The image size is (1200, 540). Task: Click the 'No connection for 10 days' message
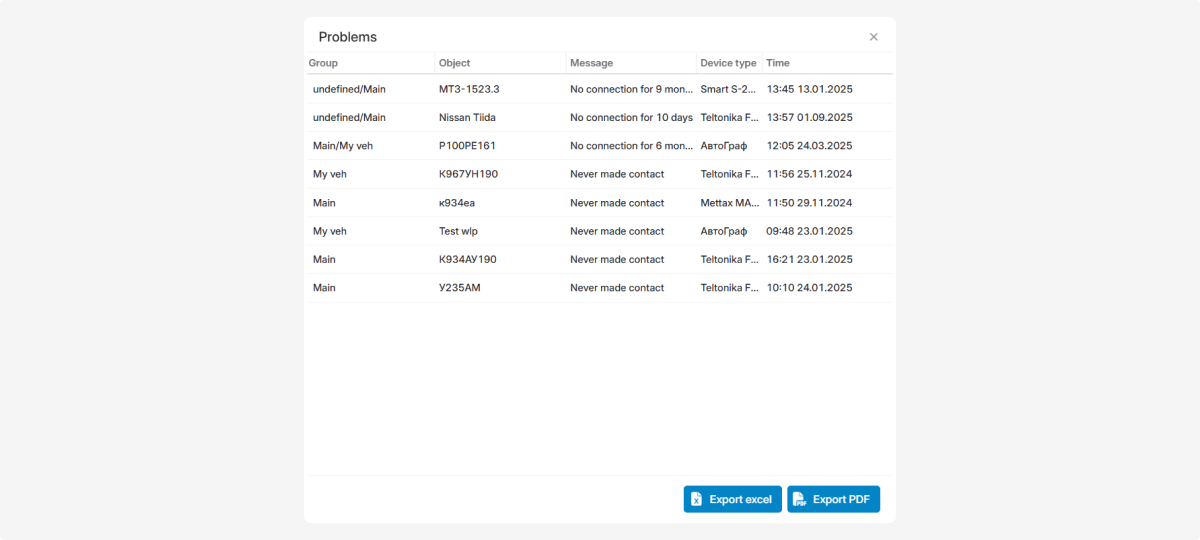(631, 117)
